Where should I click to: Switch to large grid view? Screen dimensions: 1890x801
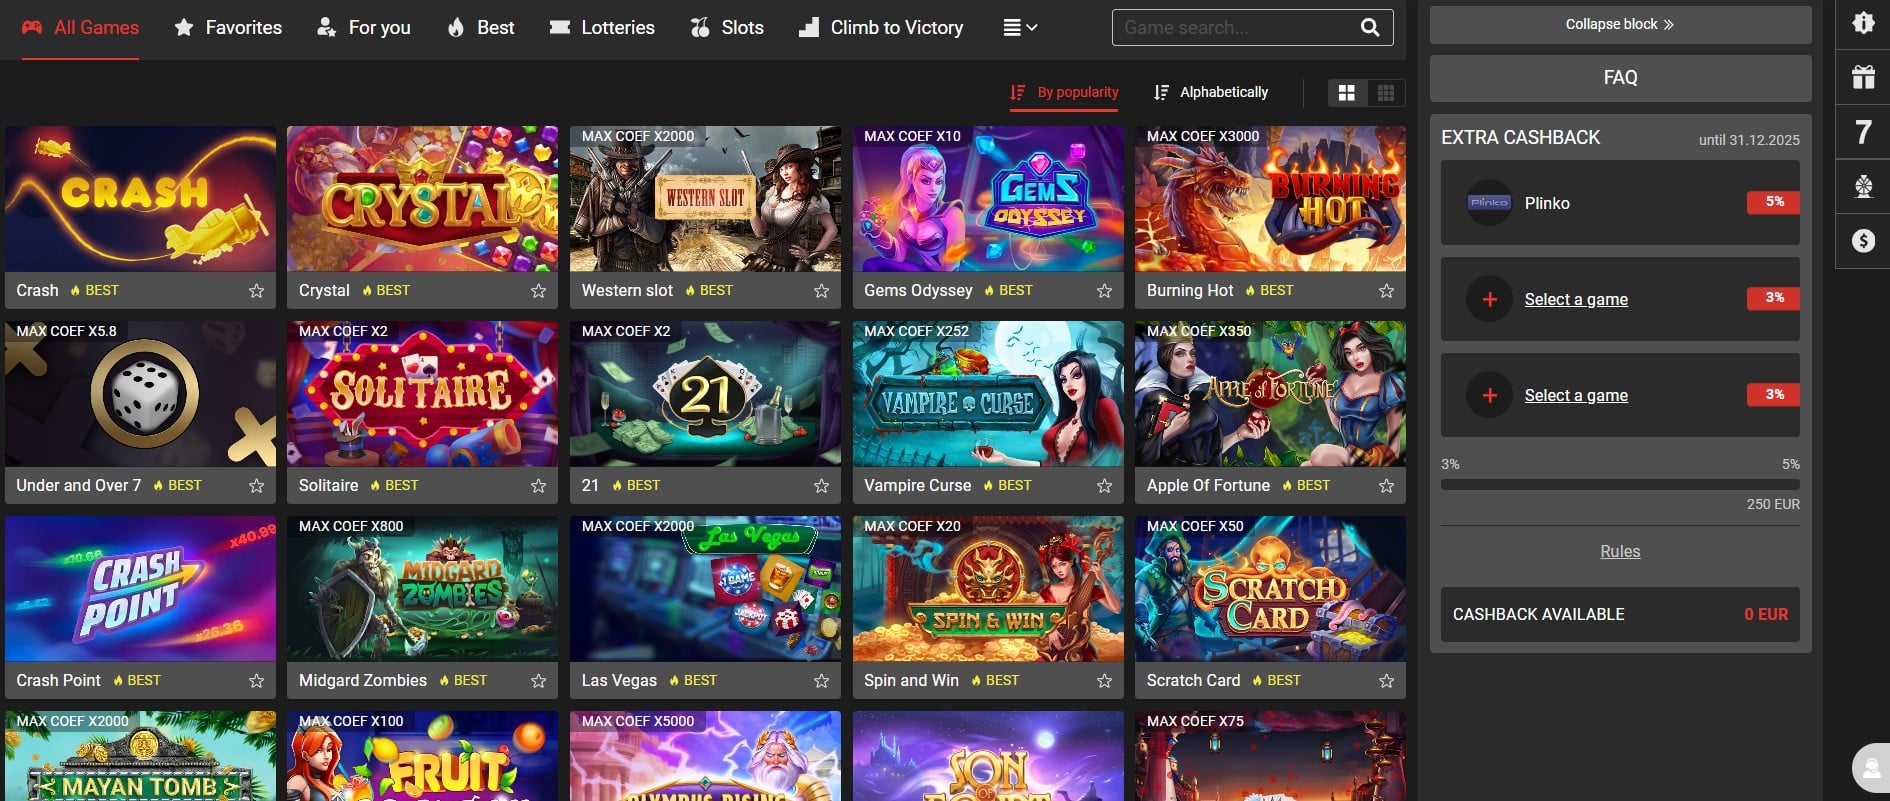[x=1347, y=93]
